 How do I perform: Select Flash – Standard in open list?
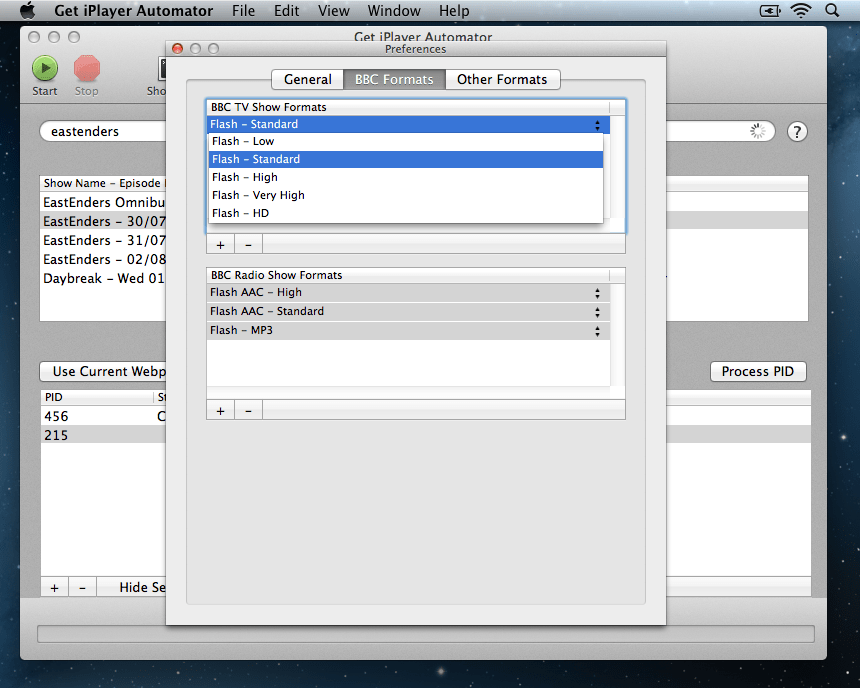405,159
